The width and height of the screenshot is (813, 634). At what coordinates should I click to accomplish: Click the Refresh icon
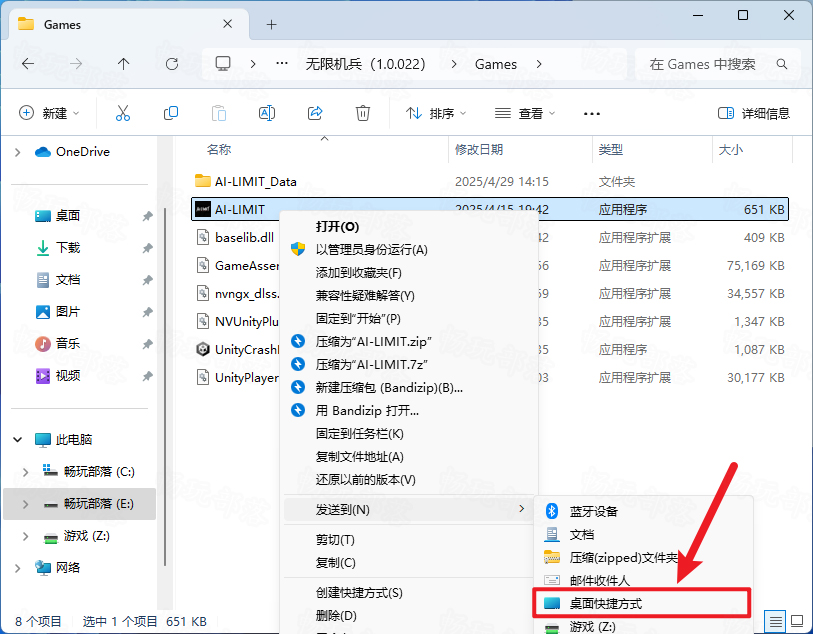(172, 64)
